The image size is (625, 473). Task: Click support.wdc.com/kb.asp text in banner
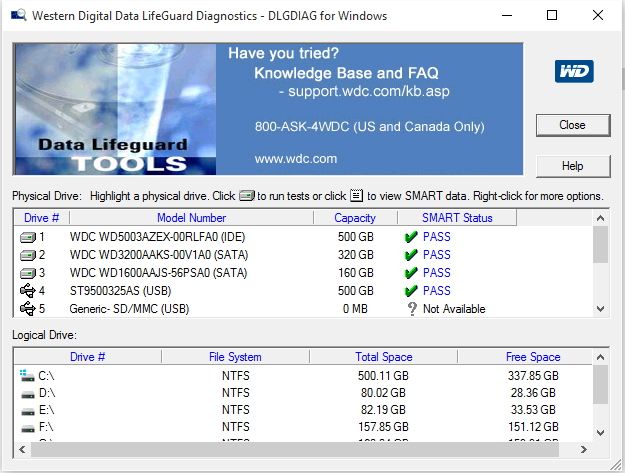pos(369,91)
